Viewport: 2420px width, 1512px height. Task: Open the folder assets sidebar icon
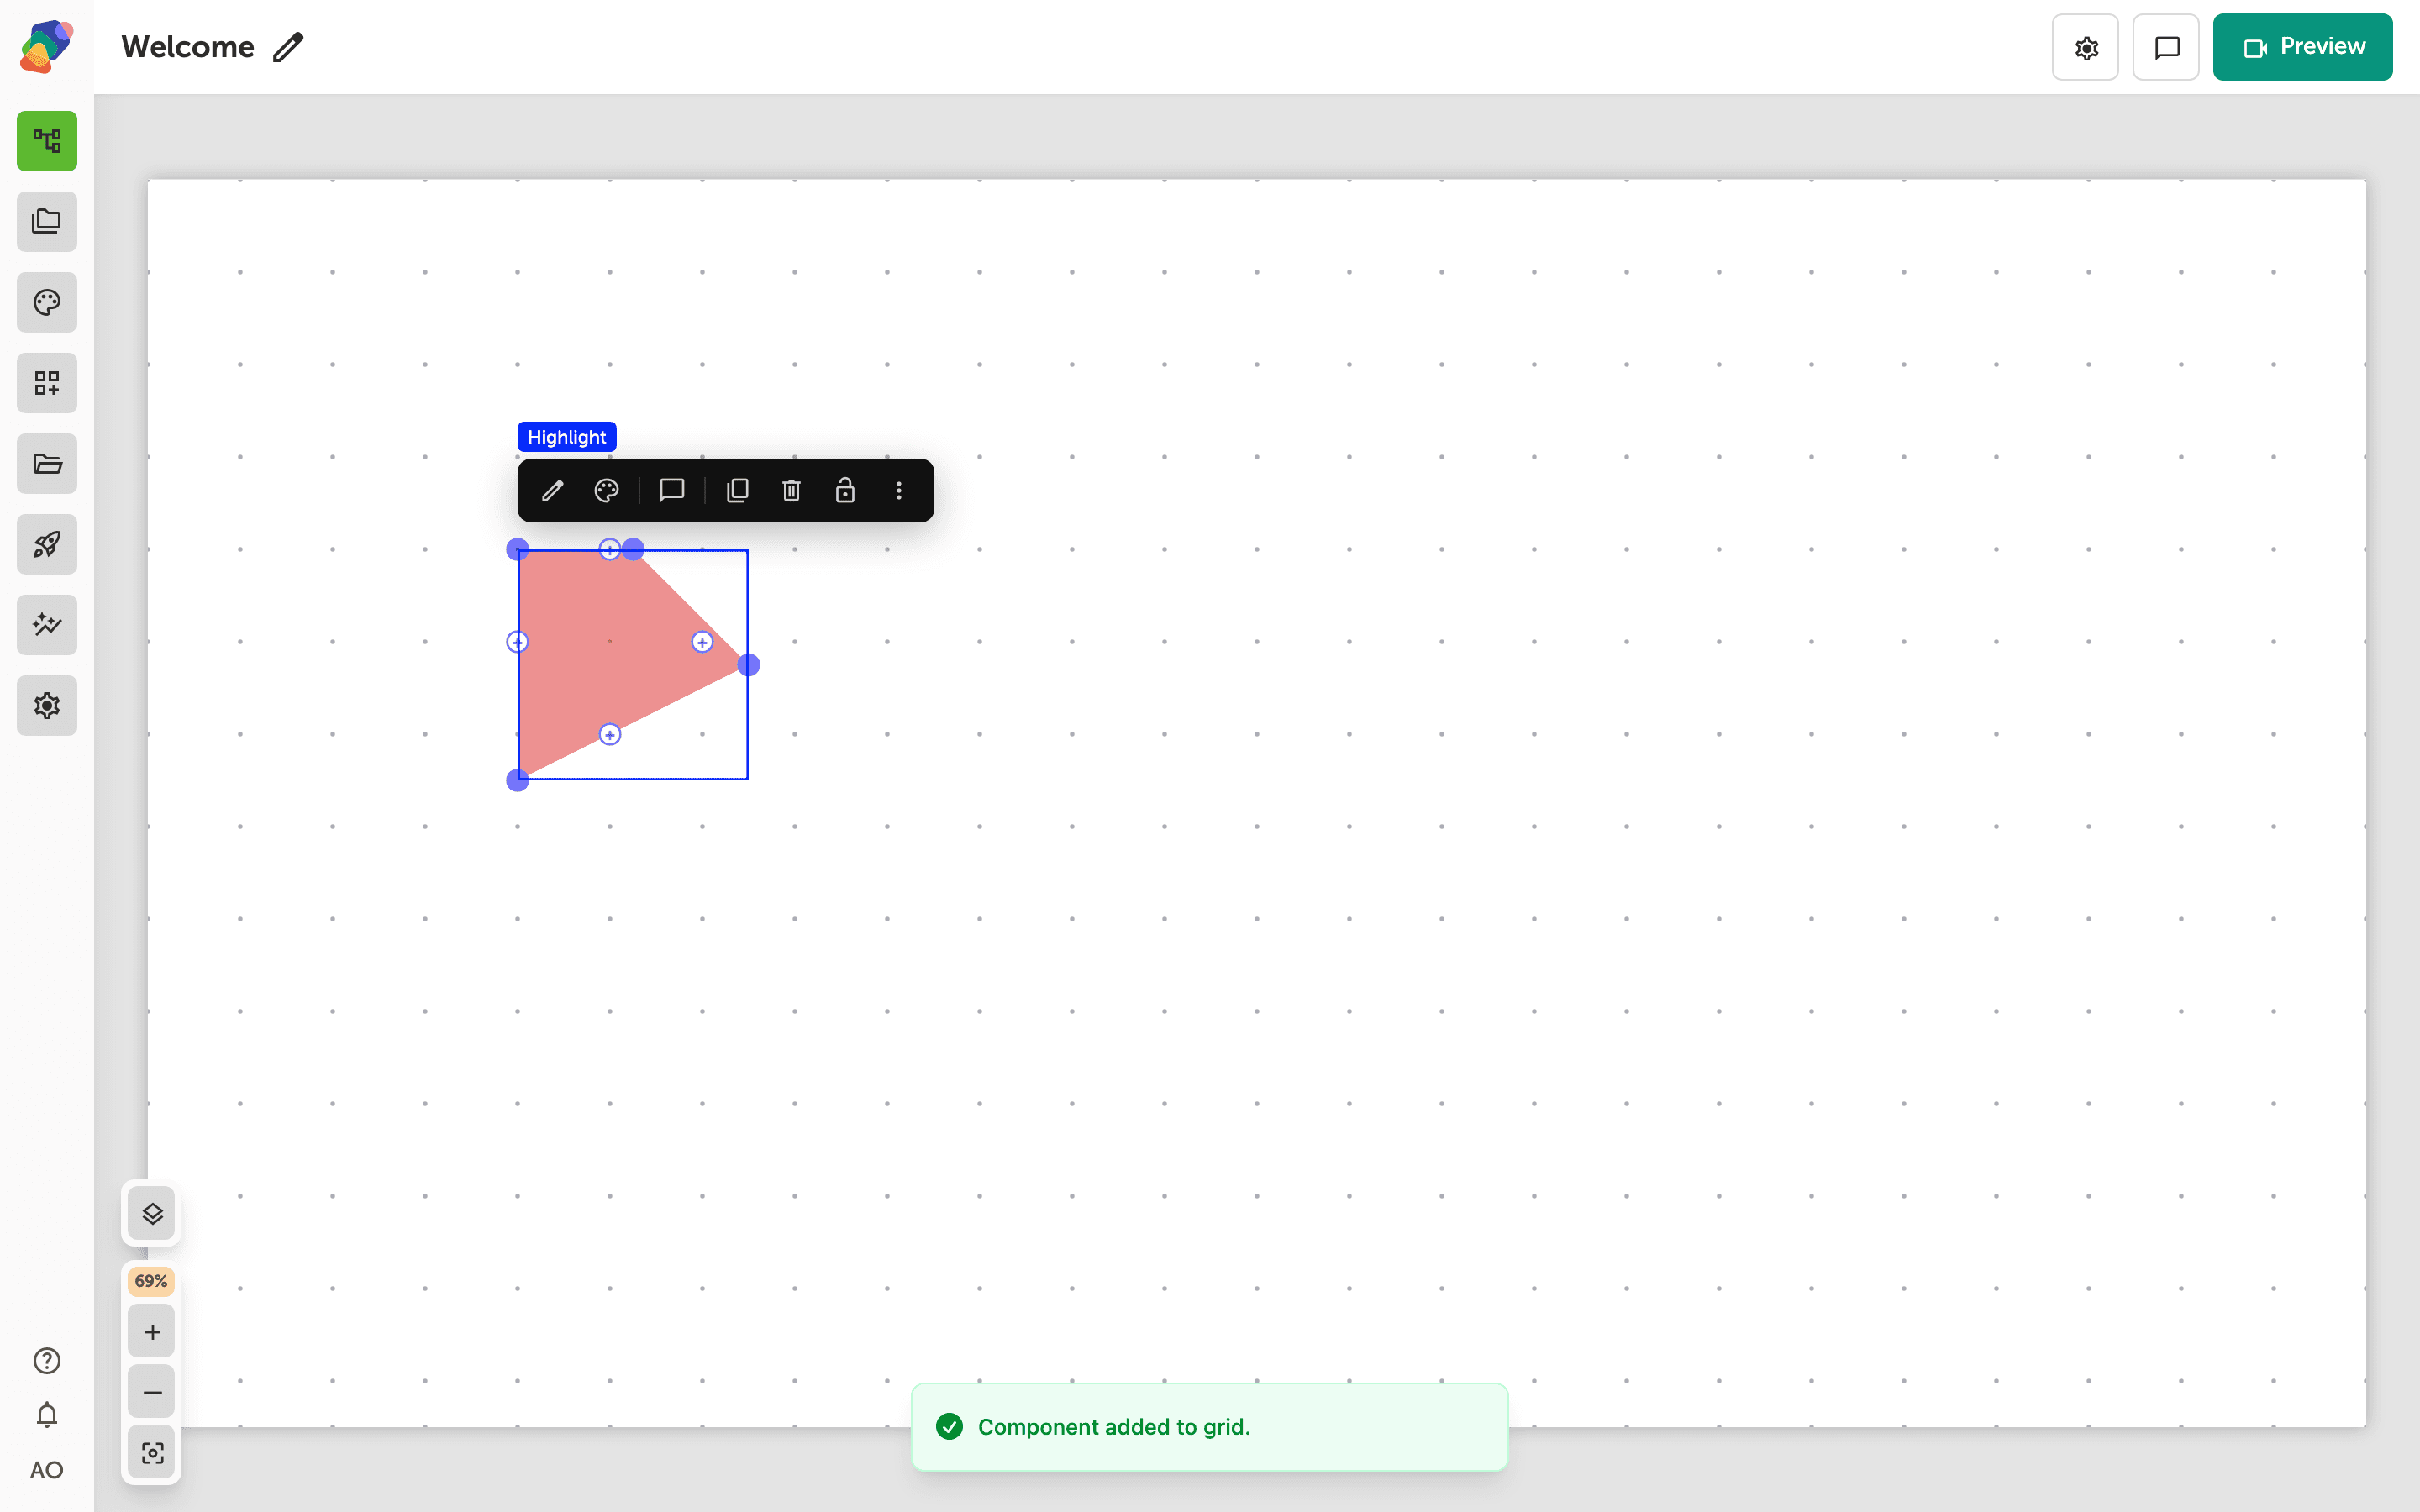(x=47, y=463)
